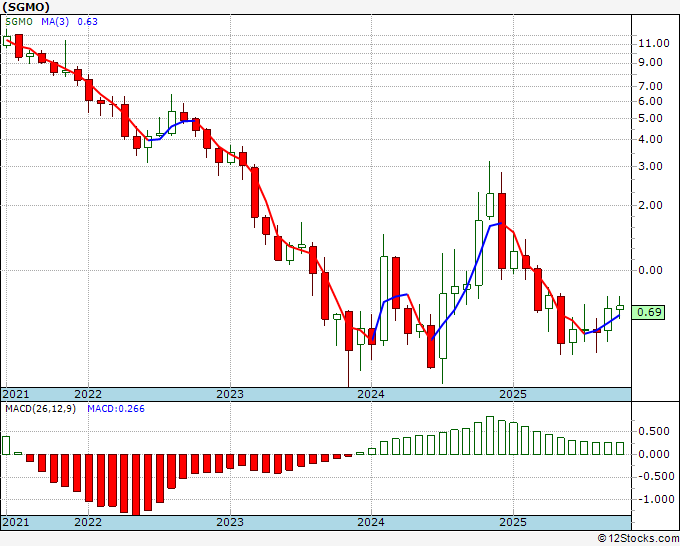This screenshot has width=680, height=546.
Task: Click the 0.00 price axis label
Action: (650, 271)
